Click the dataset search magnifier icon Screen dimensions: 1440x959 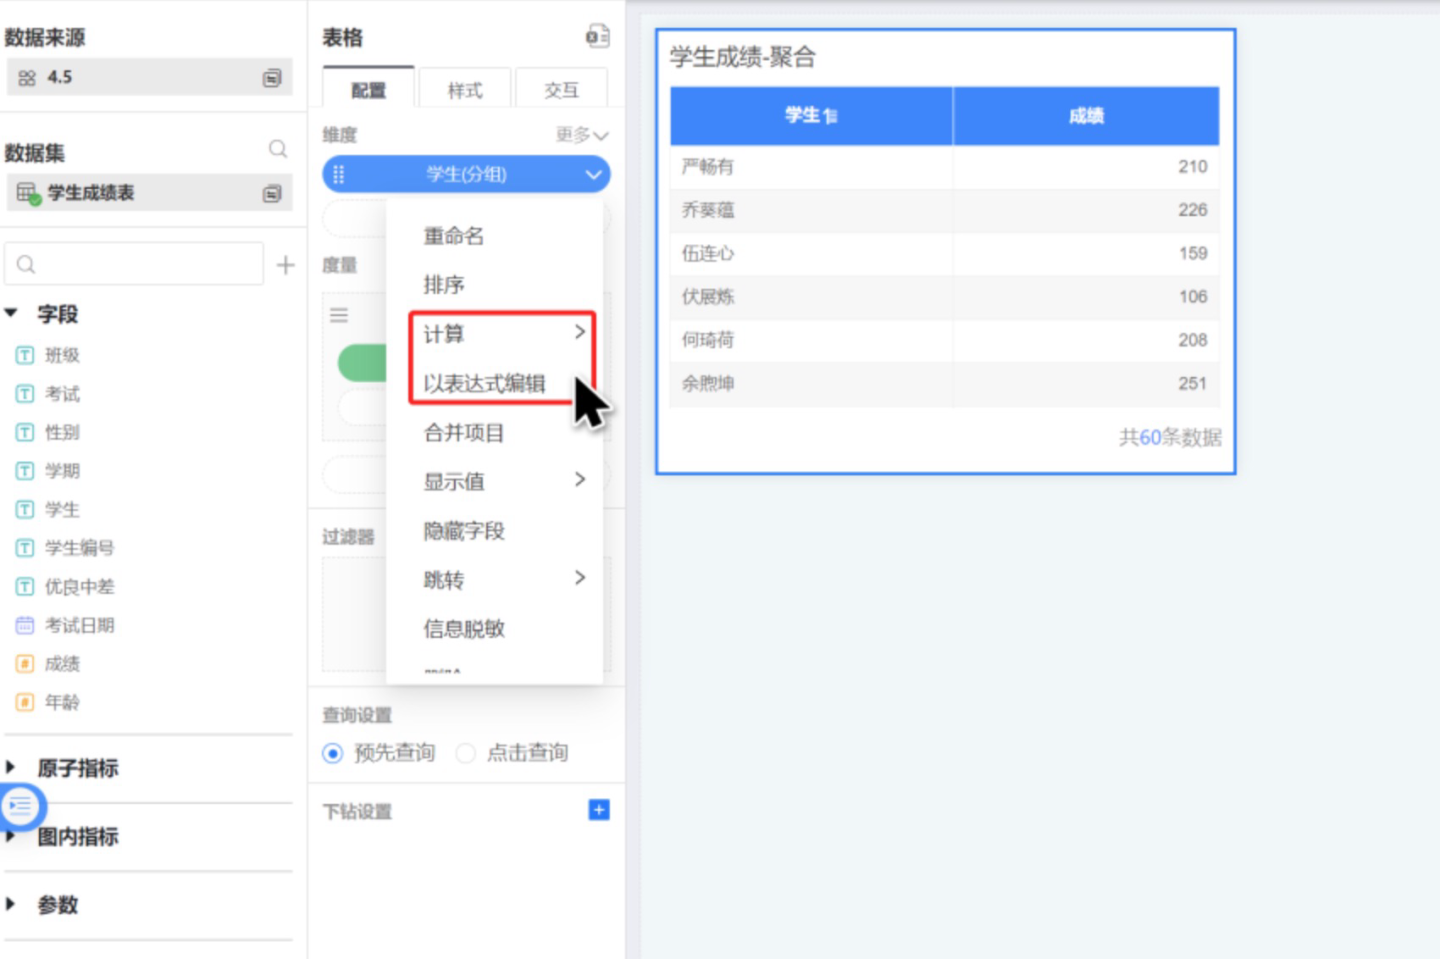pos(278,149)
